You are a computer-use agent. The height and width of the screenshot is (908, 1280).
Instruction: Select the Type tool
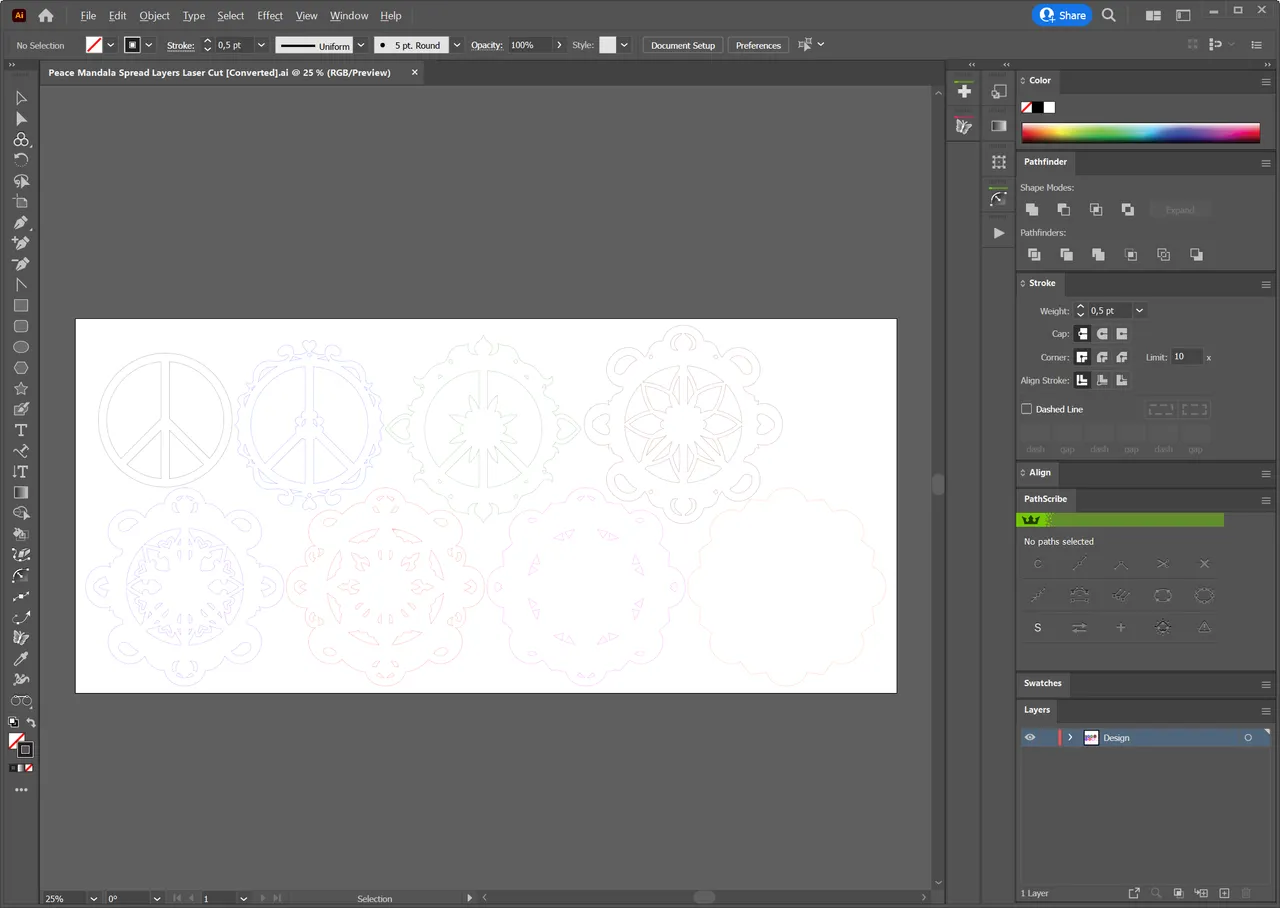click(21, 430)
